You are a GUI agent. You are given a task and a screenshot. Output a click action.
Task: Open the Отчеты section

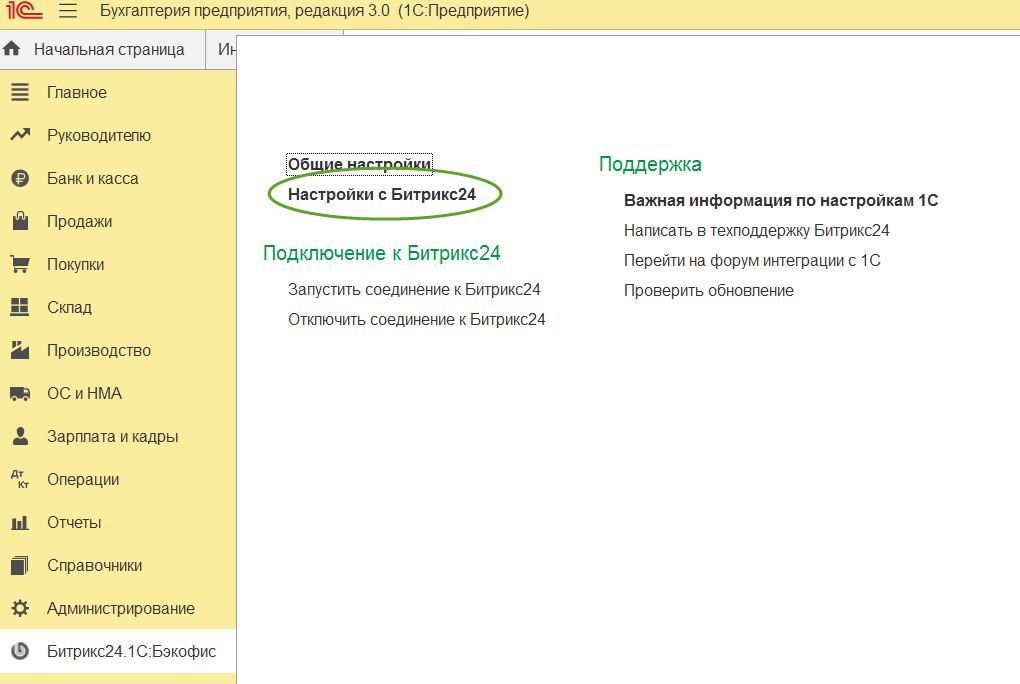click(118, 522)
